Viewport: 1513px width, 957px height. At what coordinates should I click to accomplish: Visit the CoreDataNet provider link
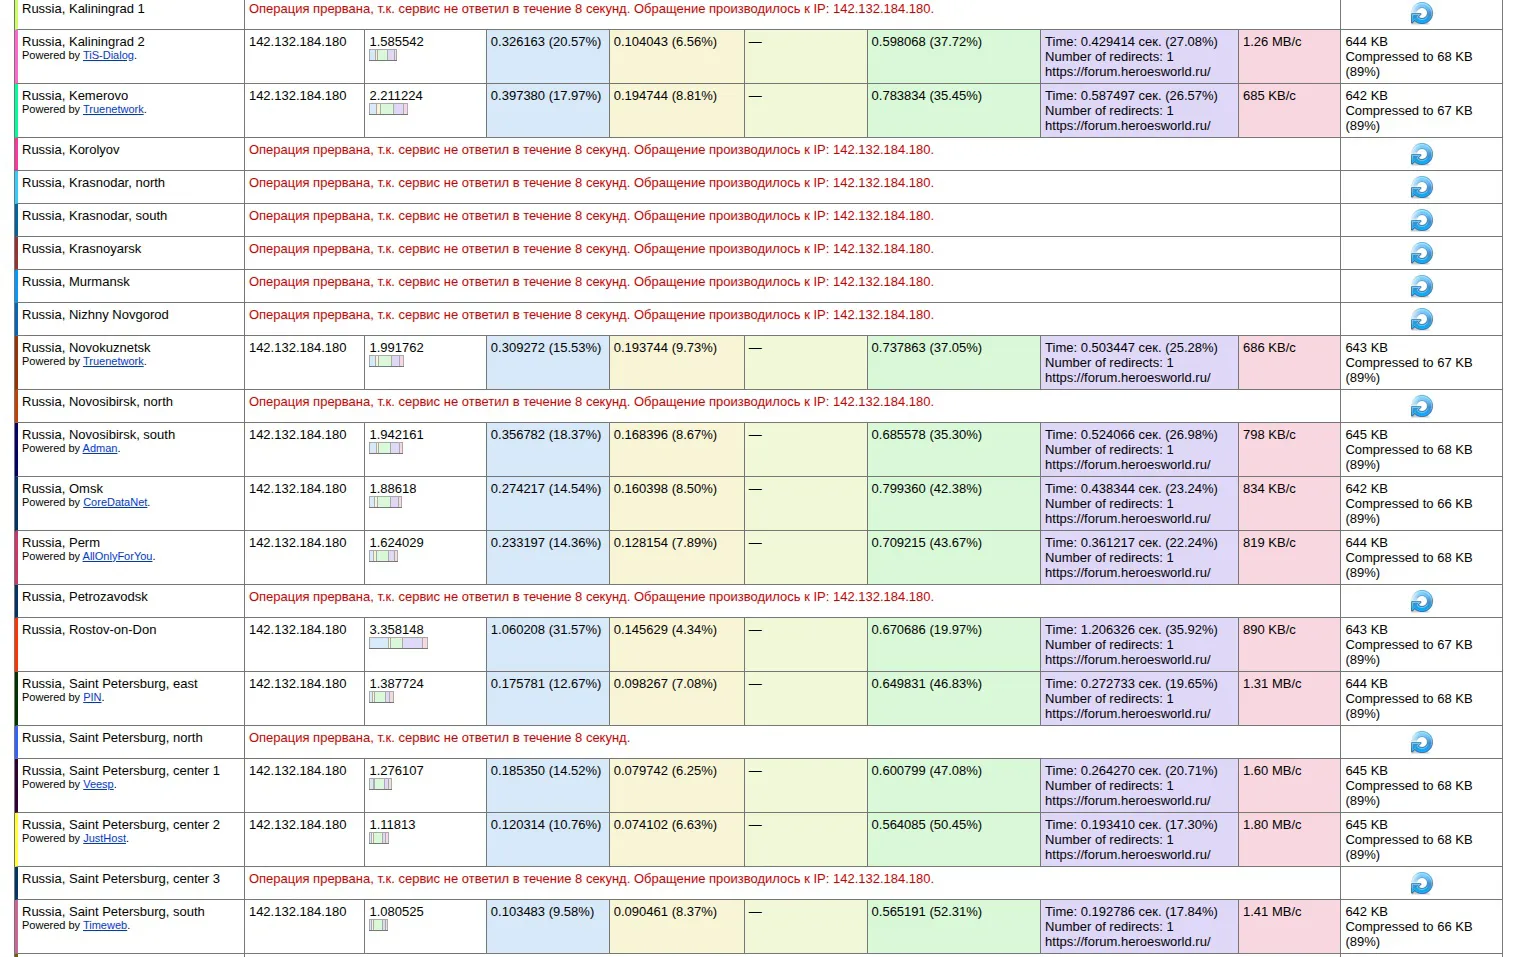[x=115, y=503]
